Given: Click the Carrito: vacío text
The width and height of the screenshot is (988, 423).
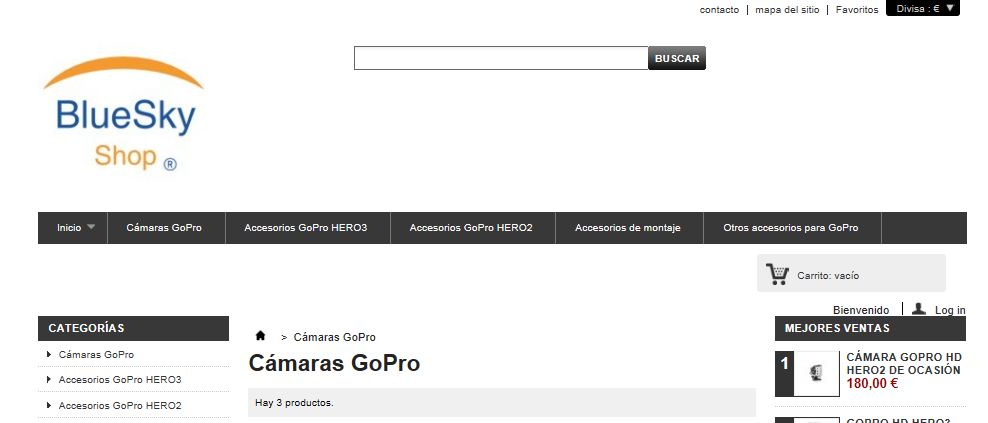Looking at the screenshot, I should point(828,275).
